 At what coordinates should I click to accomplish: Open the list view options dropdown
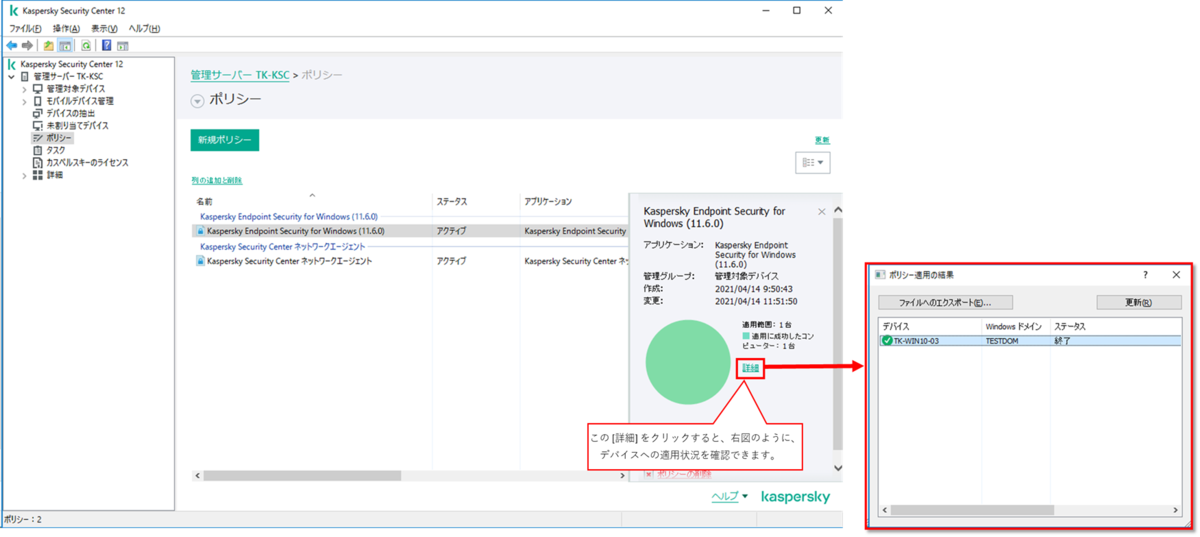[813, 162]
